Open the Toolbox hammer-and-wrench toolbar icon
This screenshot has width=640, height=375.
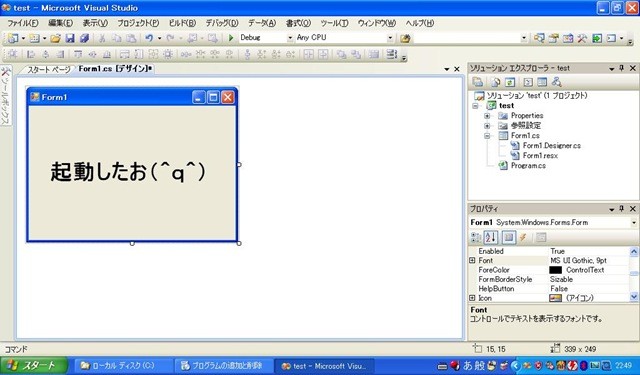[582, 38]
